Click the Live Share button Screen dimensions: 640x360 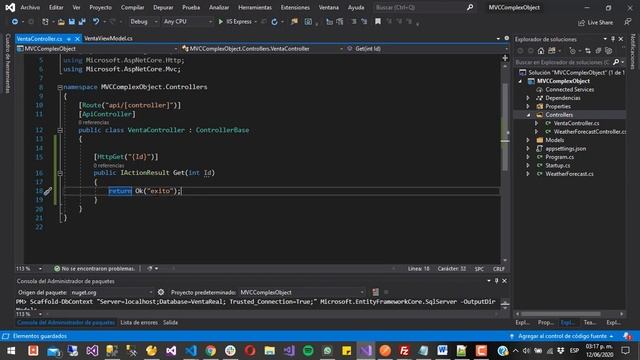tap(596, 22)
